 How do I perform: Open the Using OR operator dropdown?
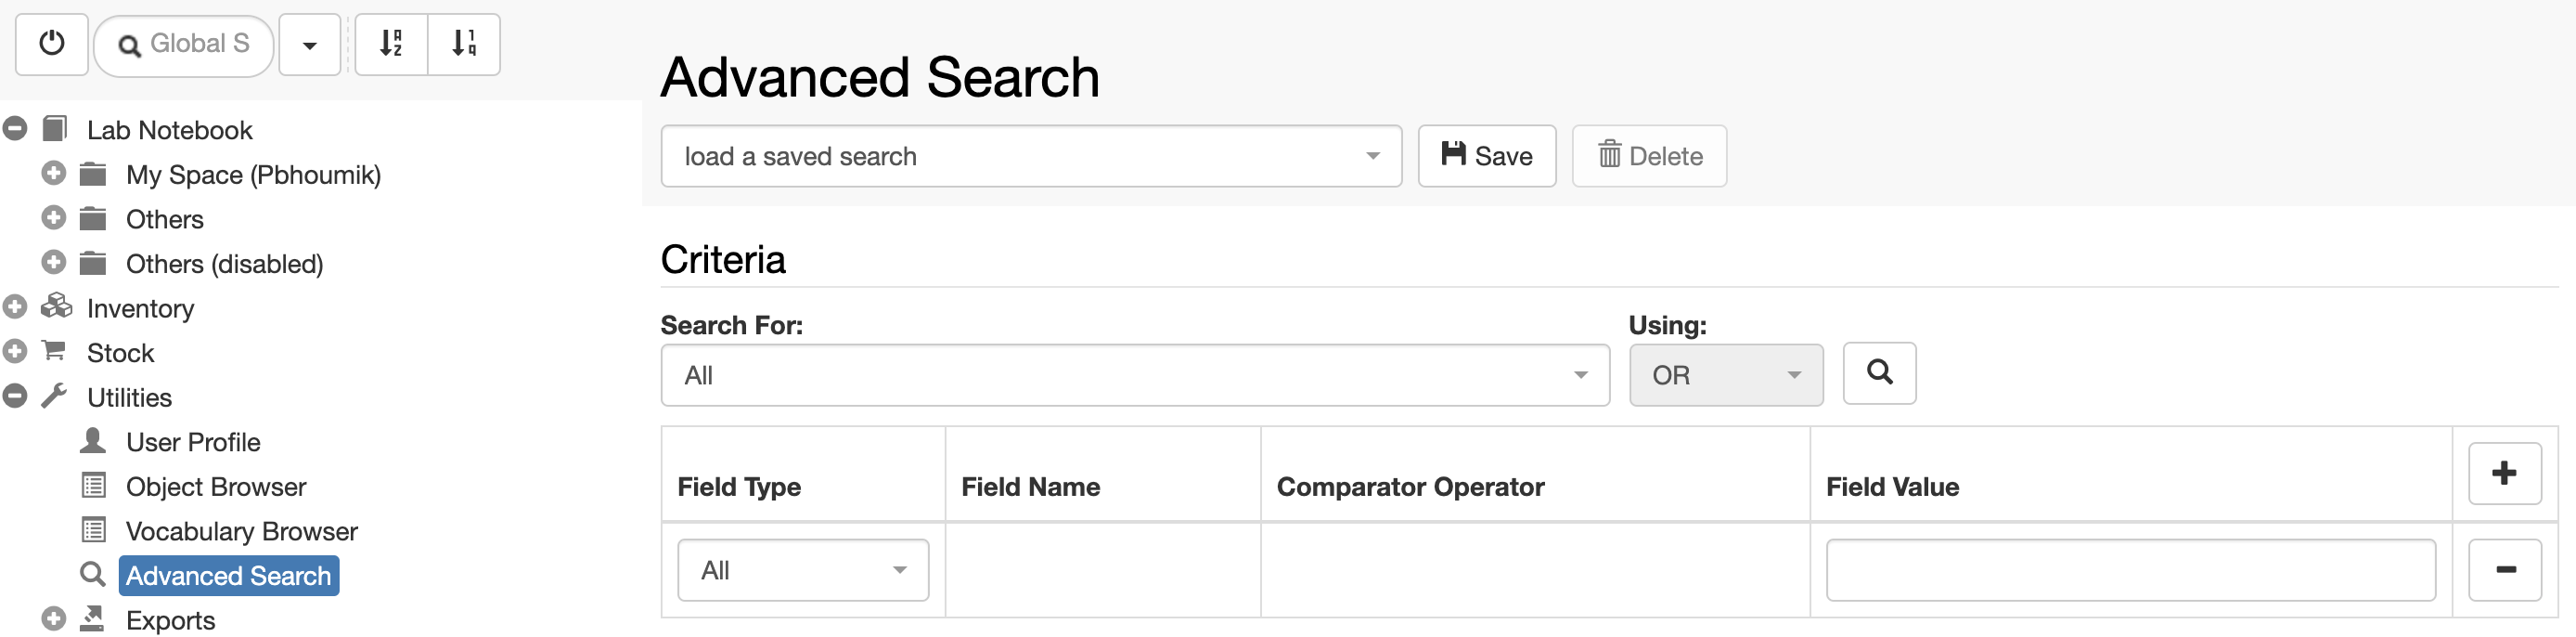coord(1726,375)
